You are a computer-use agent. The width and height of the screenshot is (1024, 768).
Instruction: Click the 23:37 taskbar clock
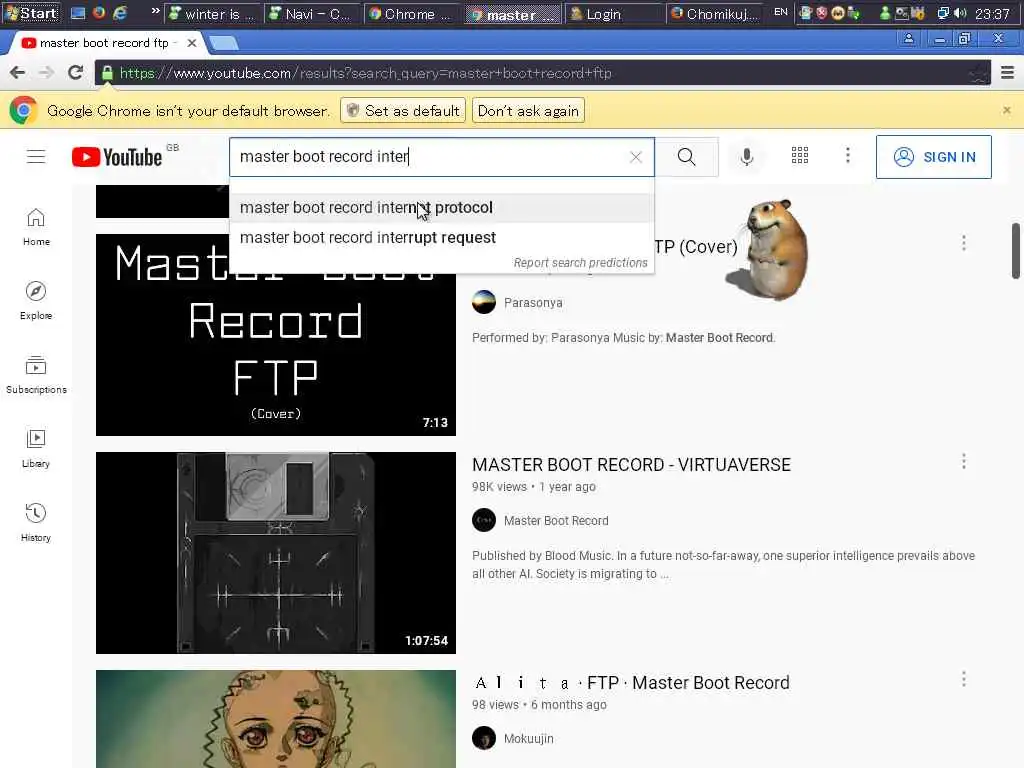[x=992, y=14]
